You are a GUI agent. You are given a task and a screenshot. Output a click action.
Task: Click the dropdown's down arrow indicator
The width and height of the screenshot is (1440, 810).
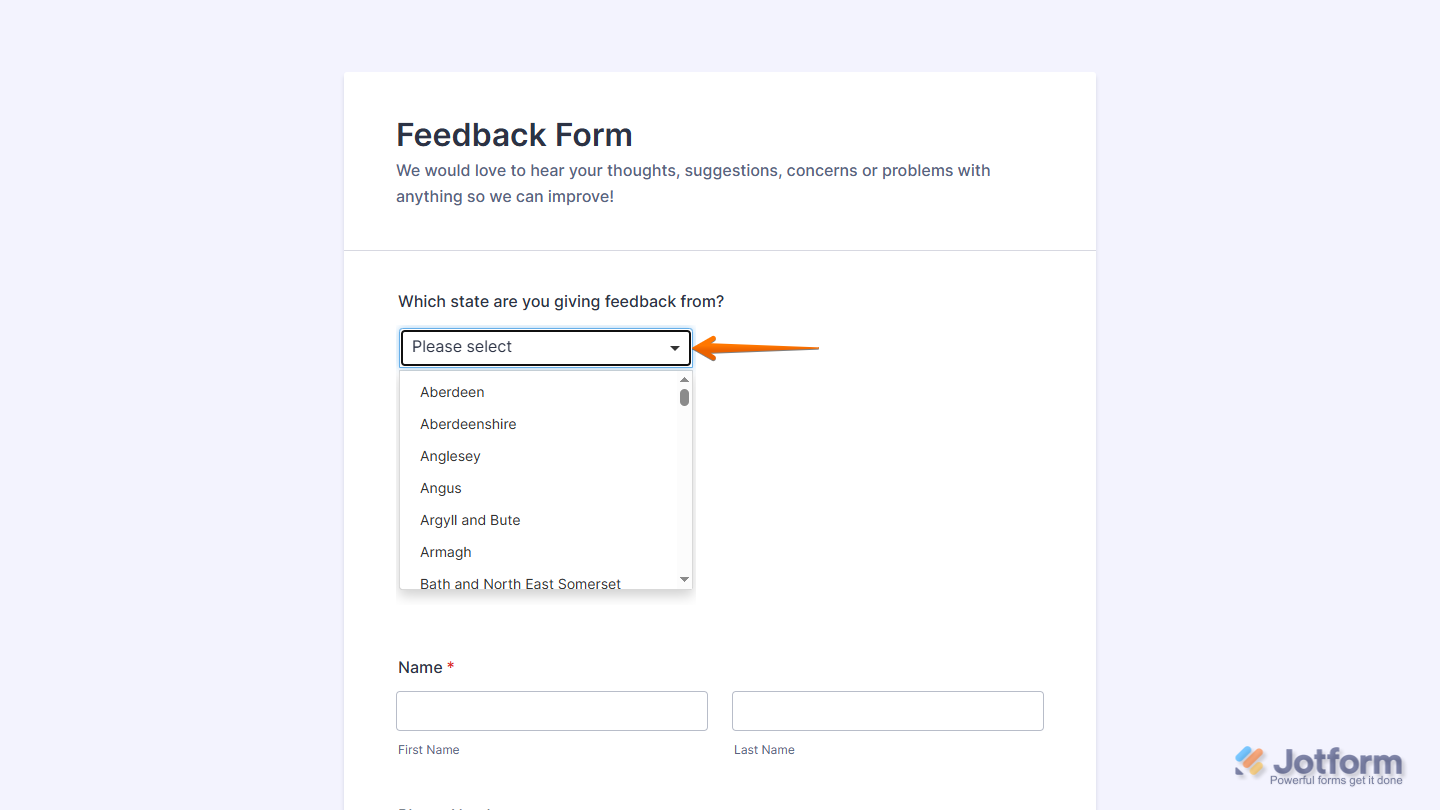(675, 347)
